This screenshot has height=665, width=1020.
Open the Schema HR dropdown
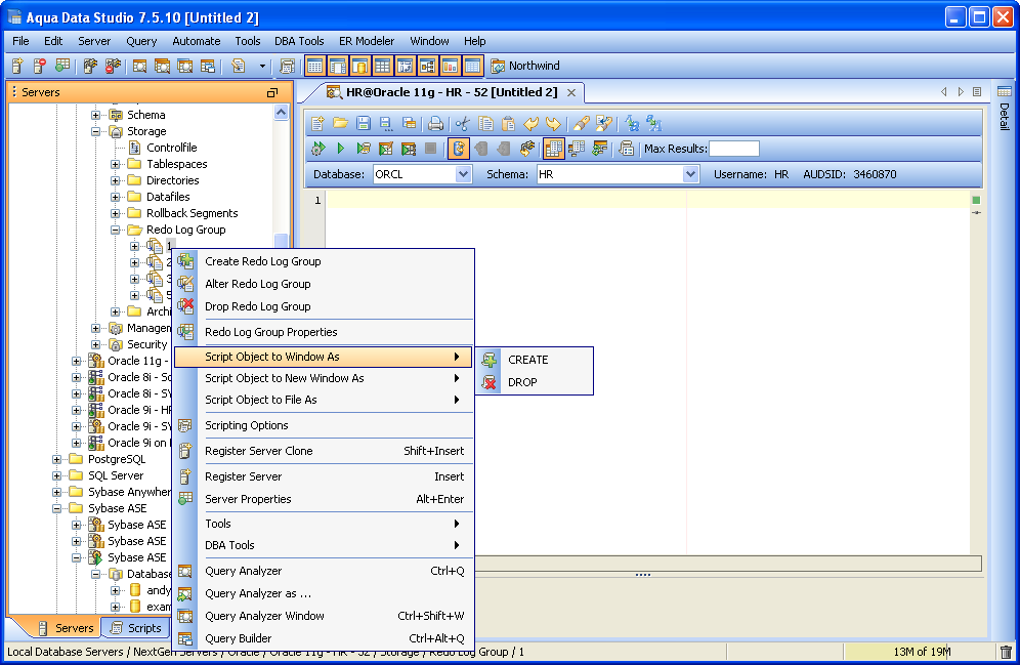[x=691, y=174]
